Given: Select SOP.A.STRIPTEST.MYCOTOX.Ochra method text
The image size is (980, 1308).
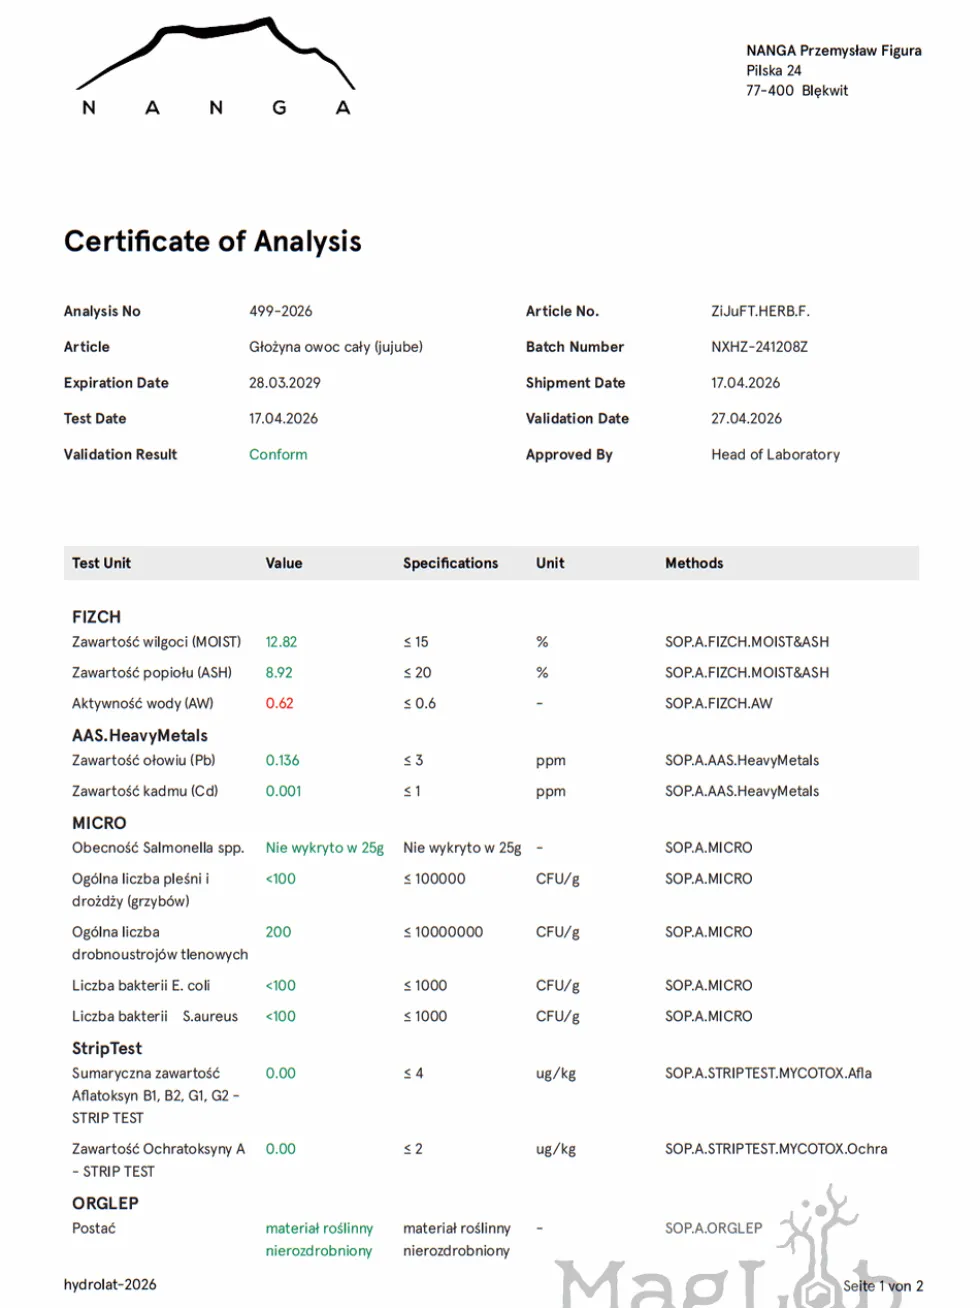Looking at the screenshot, I should pos(776,1149).
